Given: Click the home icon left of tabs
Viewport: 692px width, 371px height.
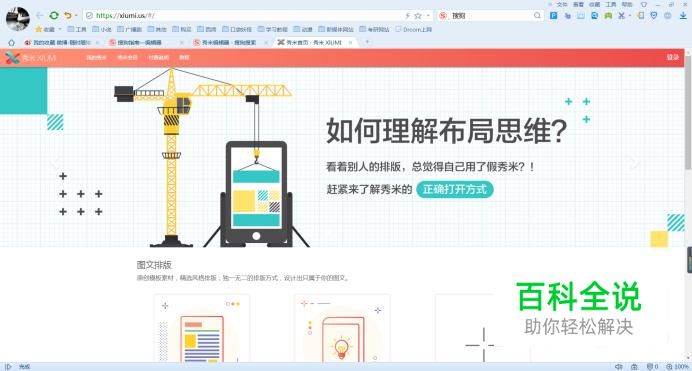Looking at the screenshot, I should click(x=11, y=43).
